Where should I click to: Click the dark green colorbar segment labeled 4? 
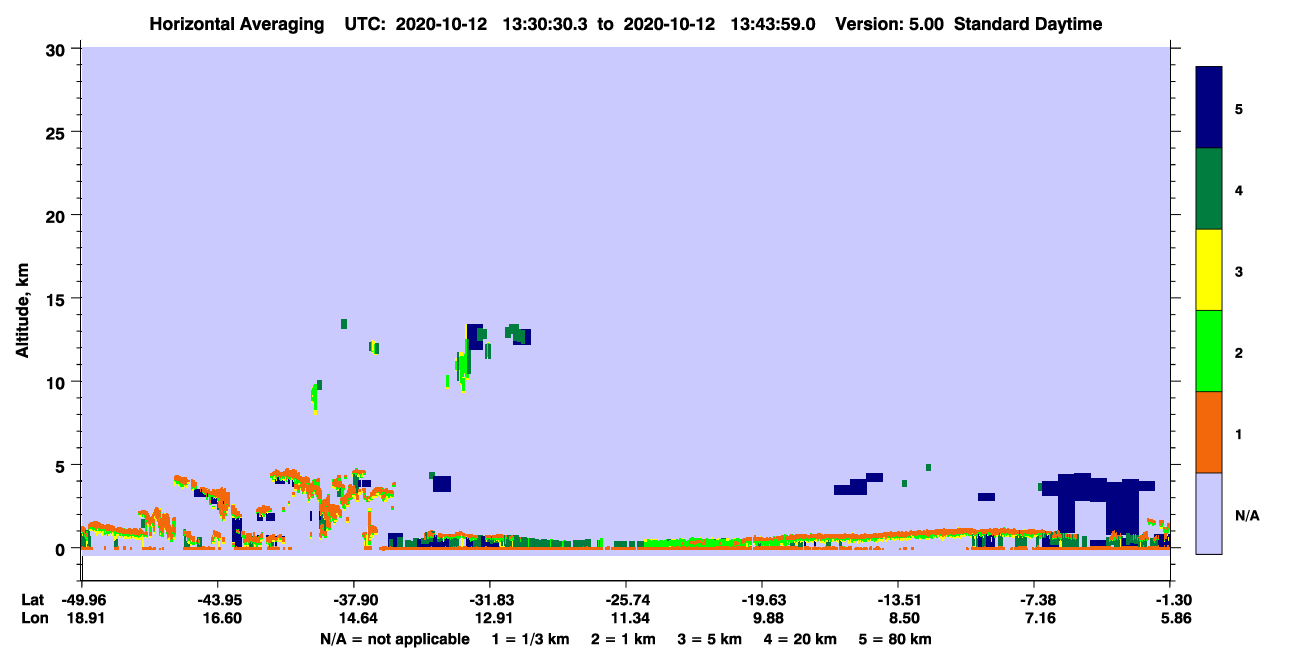[1209, 189]
